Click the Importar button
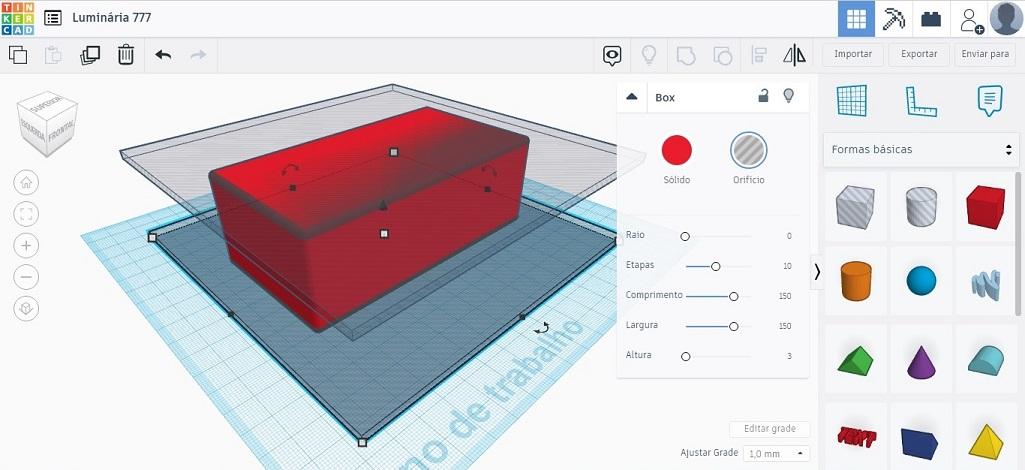The height and width of the screenshot is (470, 1025). [x=852, y=54]
